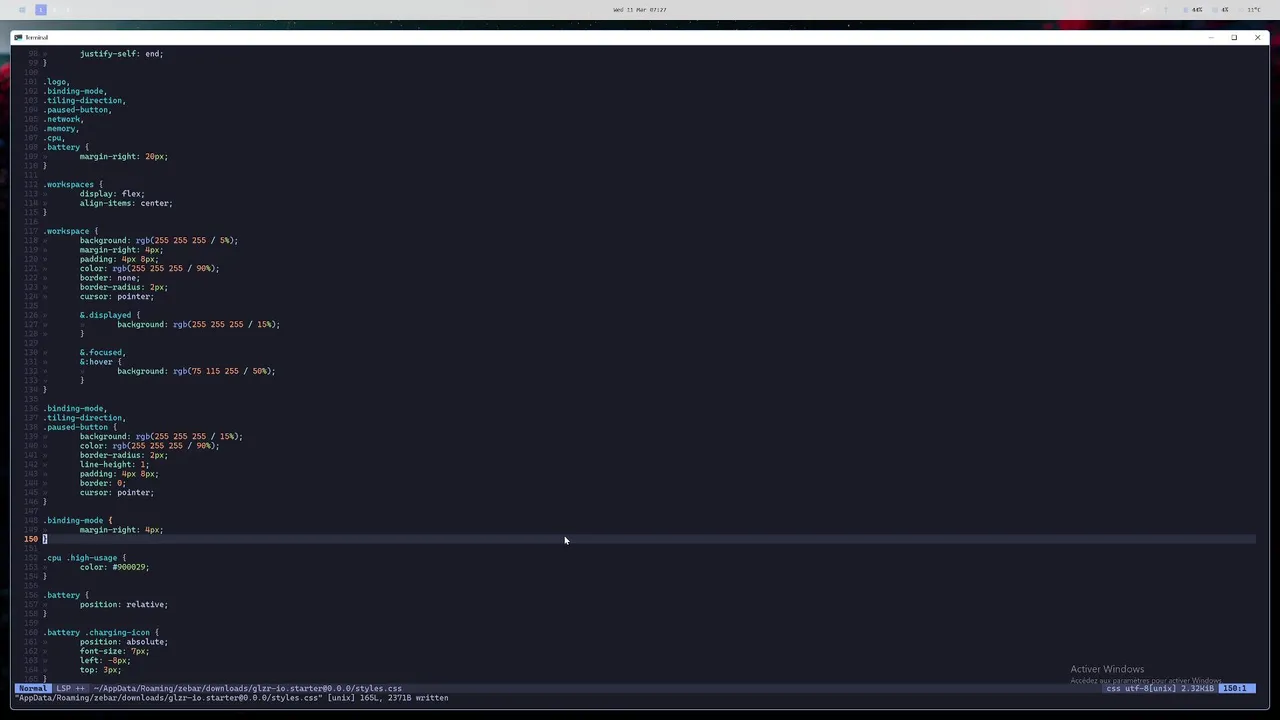
Task: Click the 'line-height: 1;' declaration
Action: click(114, 465)
